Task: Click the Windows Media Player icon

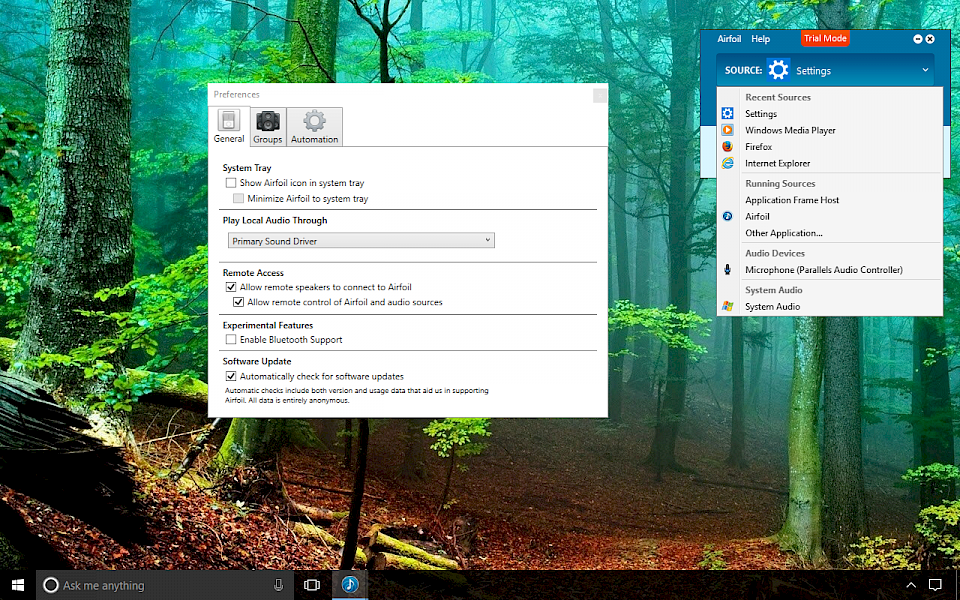Action: click(727, 130)
